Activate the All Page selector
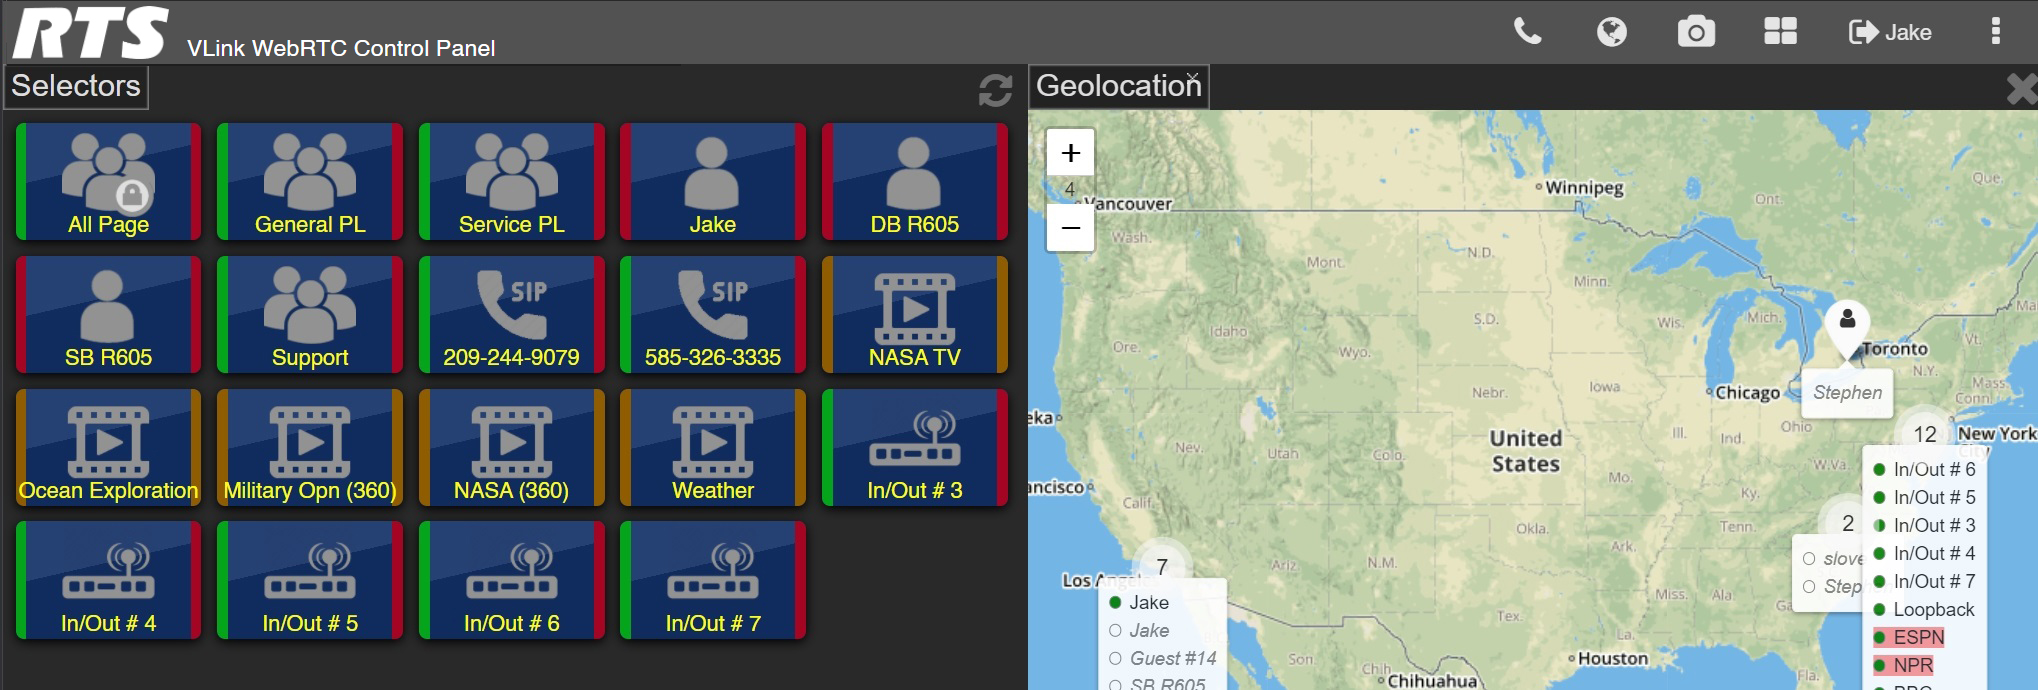The image size is (2038, 690). (108, 181)
